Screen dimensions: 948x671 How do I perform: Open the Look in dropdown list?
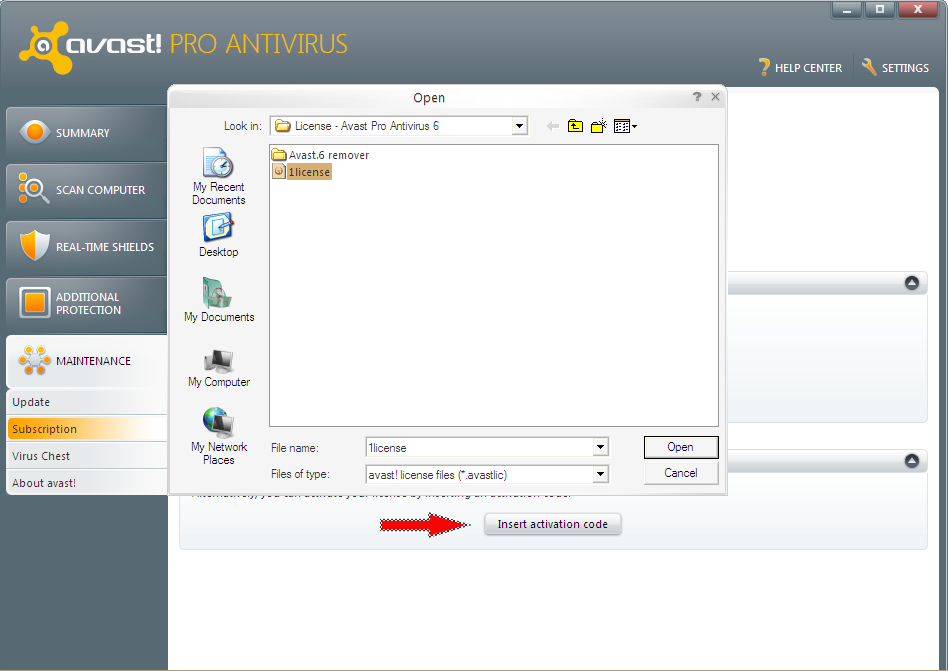pyautogui.click(x=521, y=126)
